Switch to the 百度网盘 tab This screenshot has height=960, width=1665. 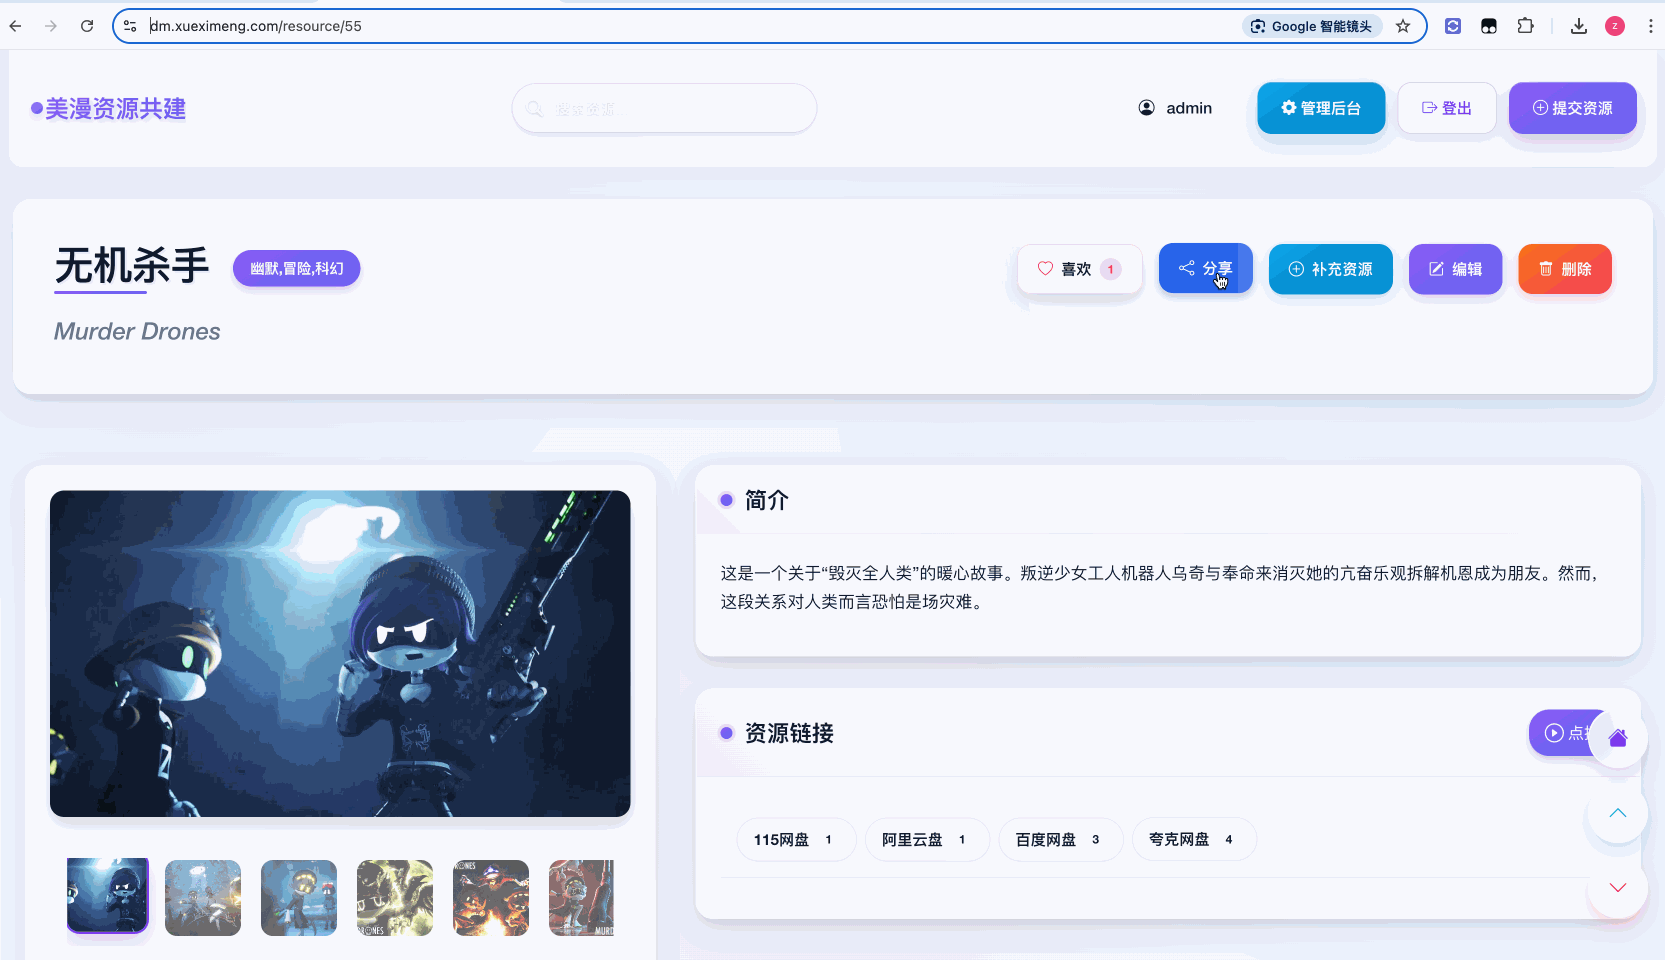1060,839
